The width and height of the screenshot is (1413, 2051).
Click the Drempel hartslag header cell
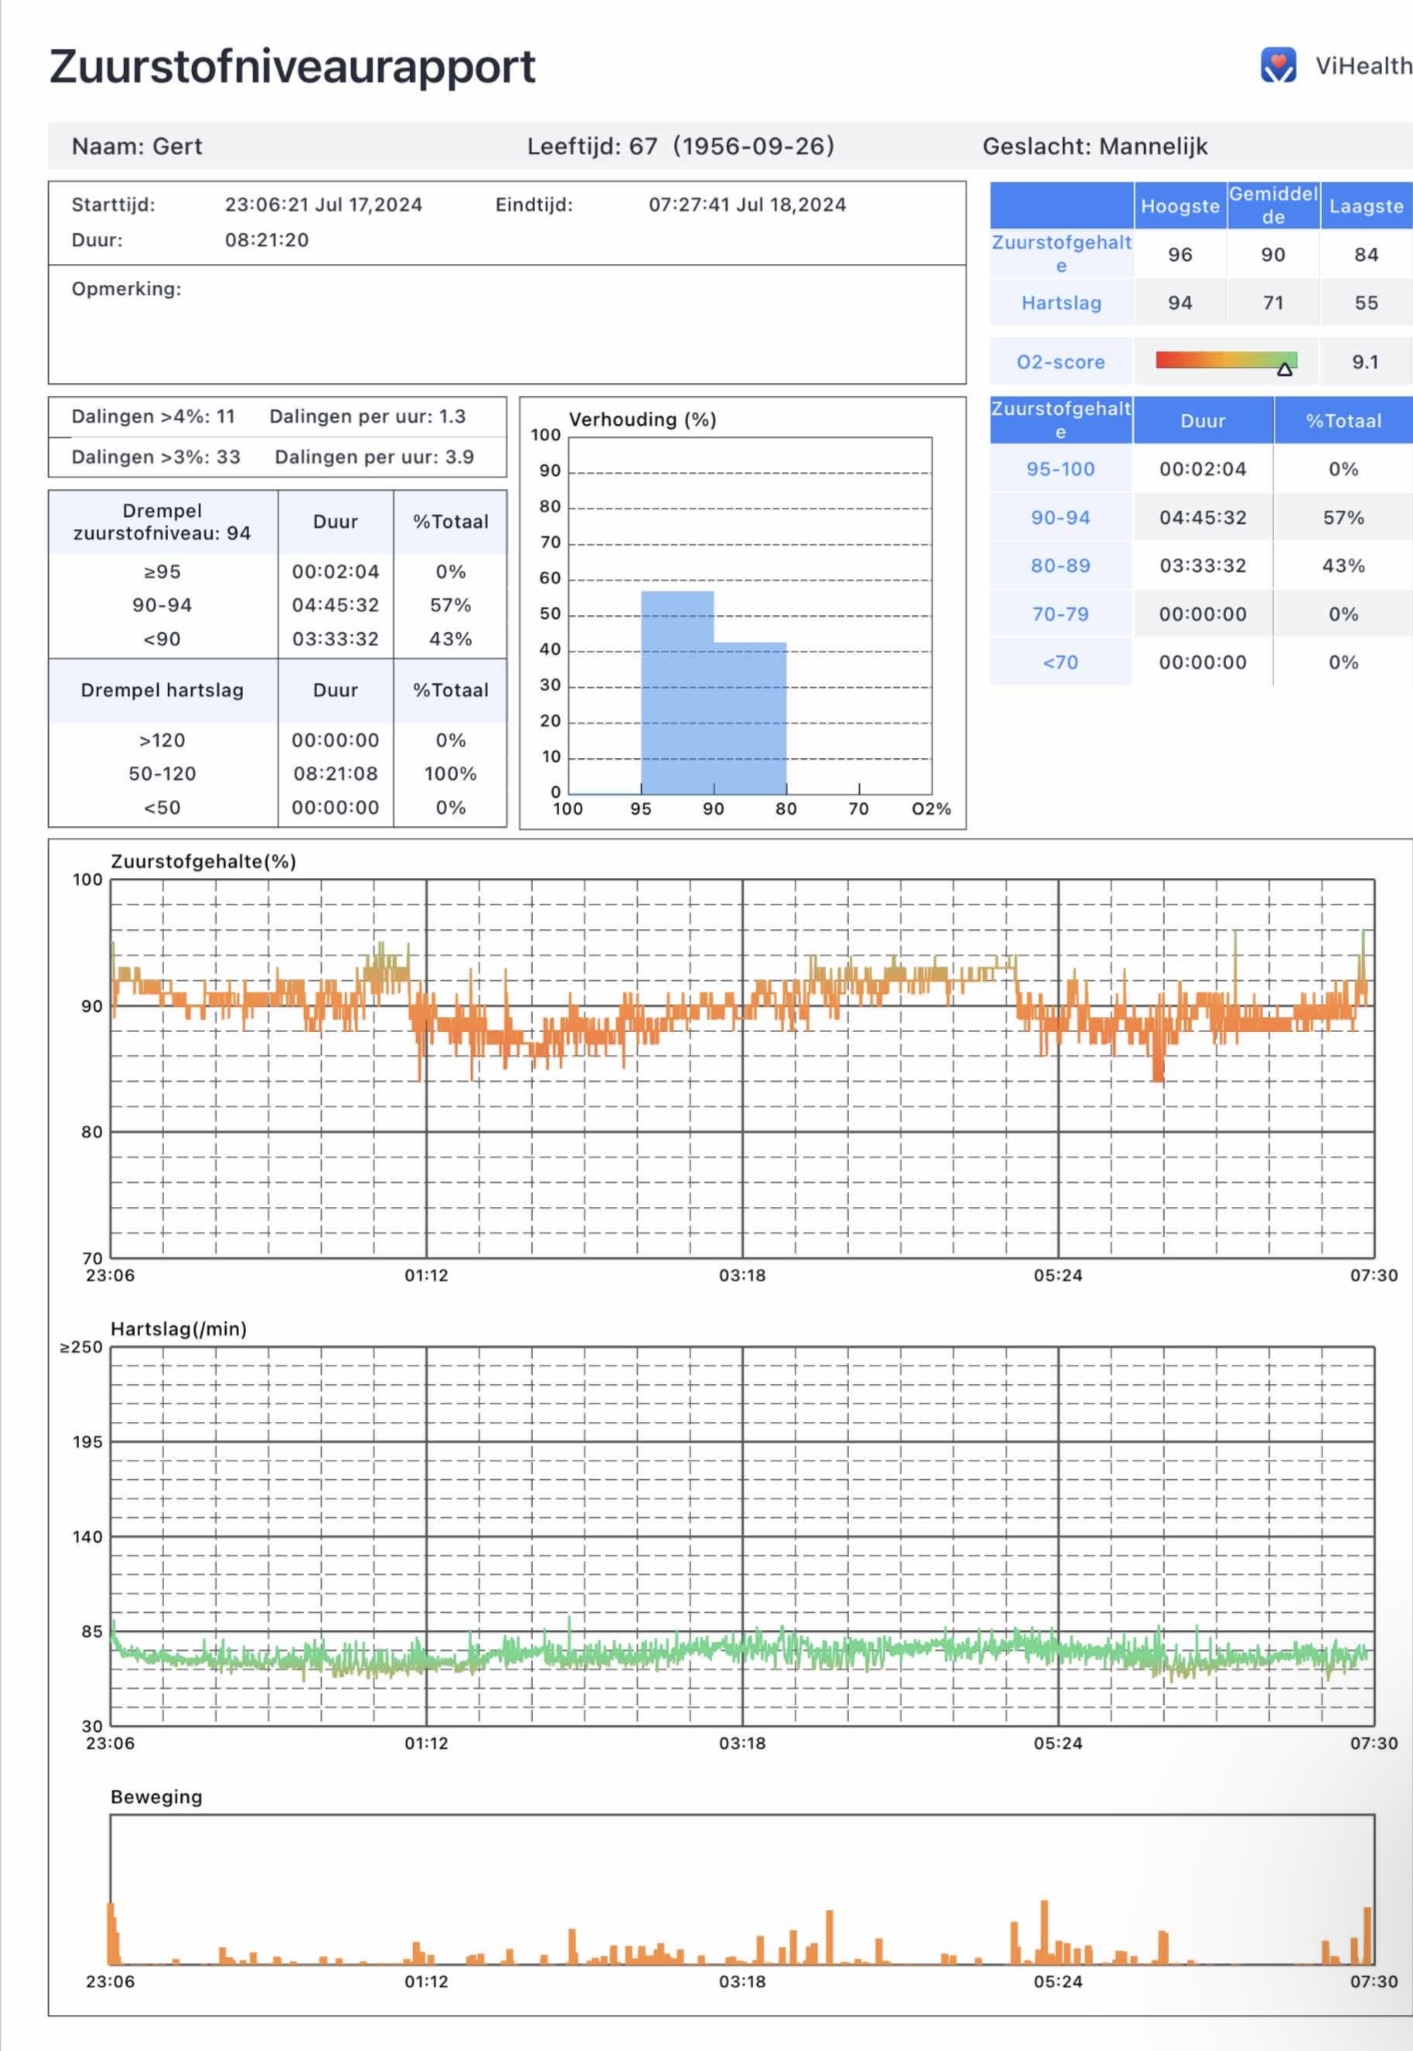pos(162,690)
